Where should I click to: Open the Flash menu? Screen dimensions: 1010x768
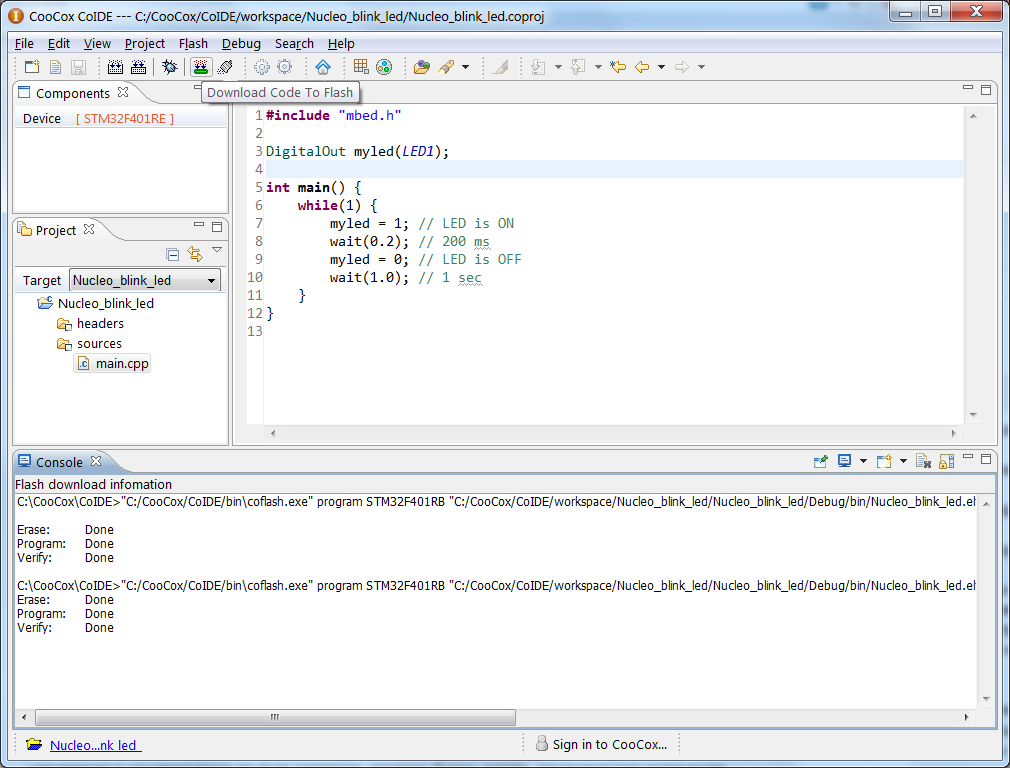193,43
